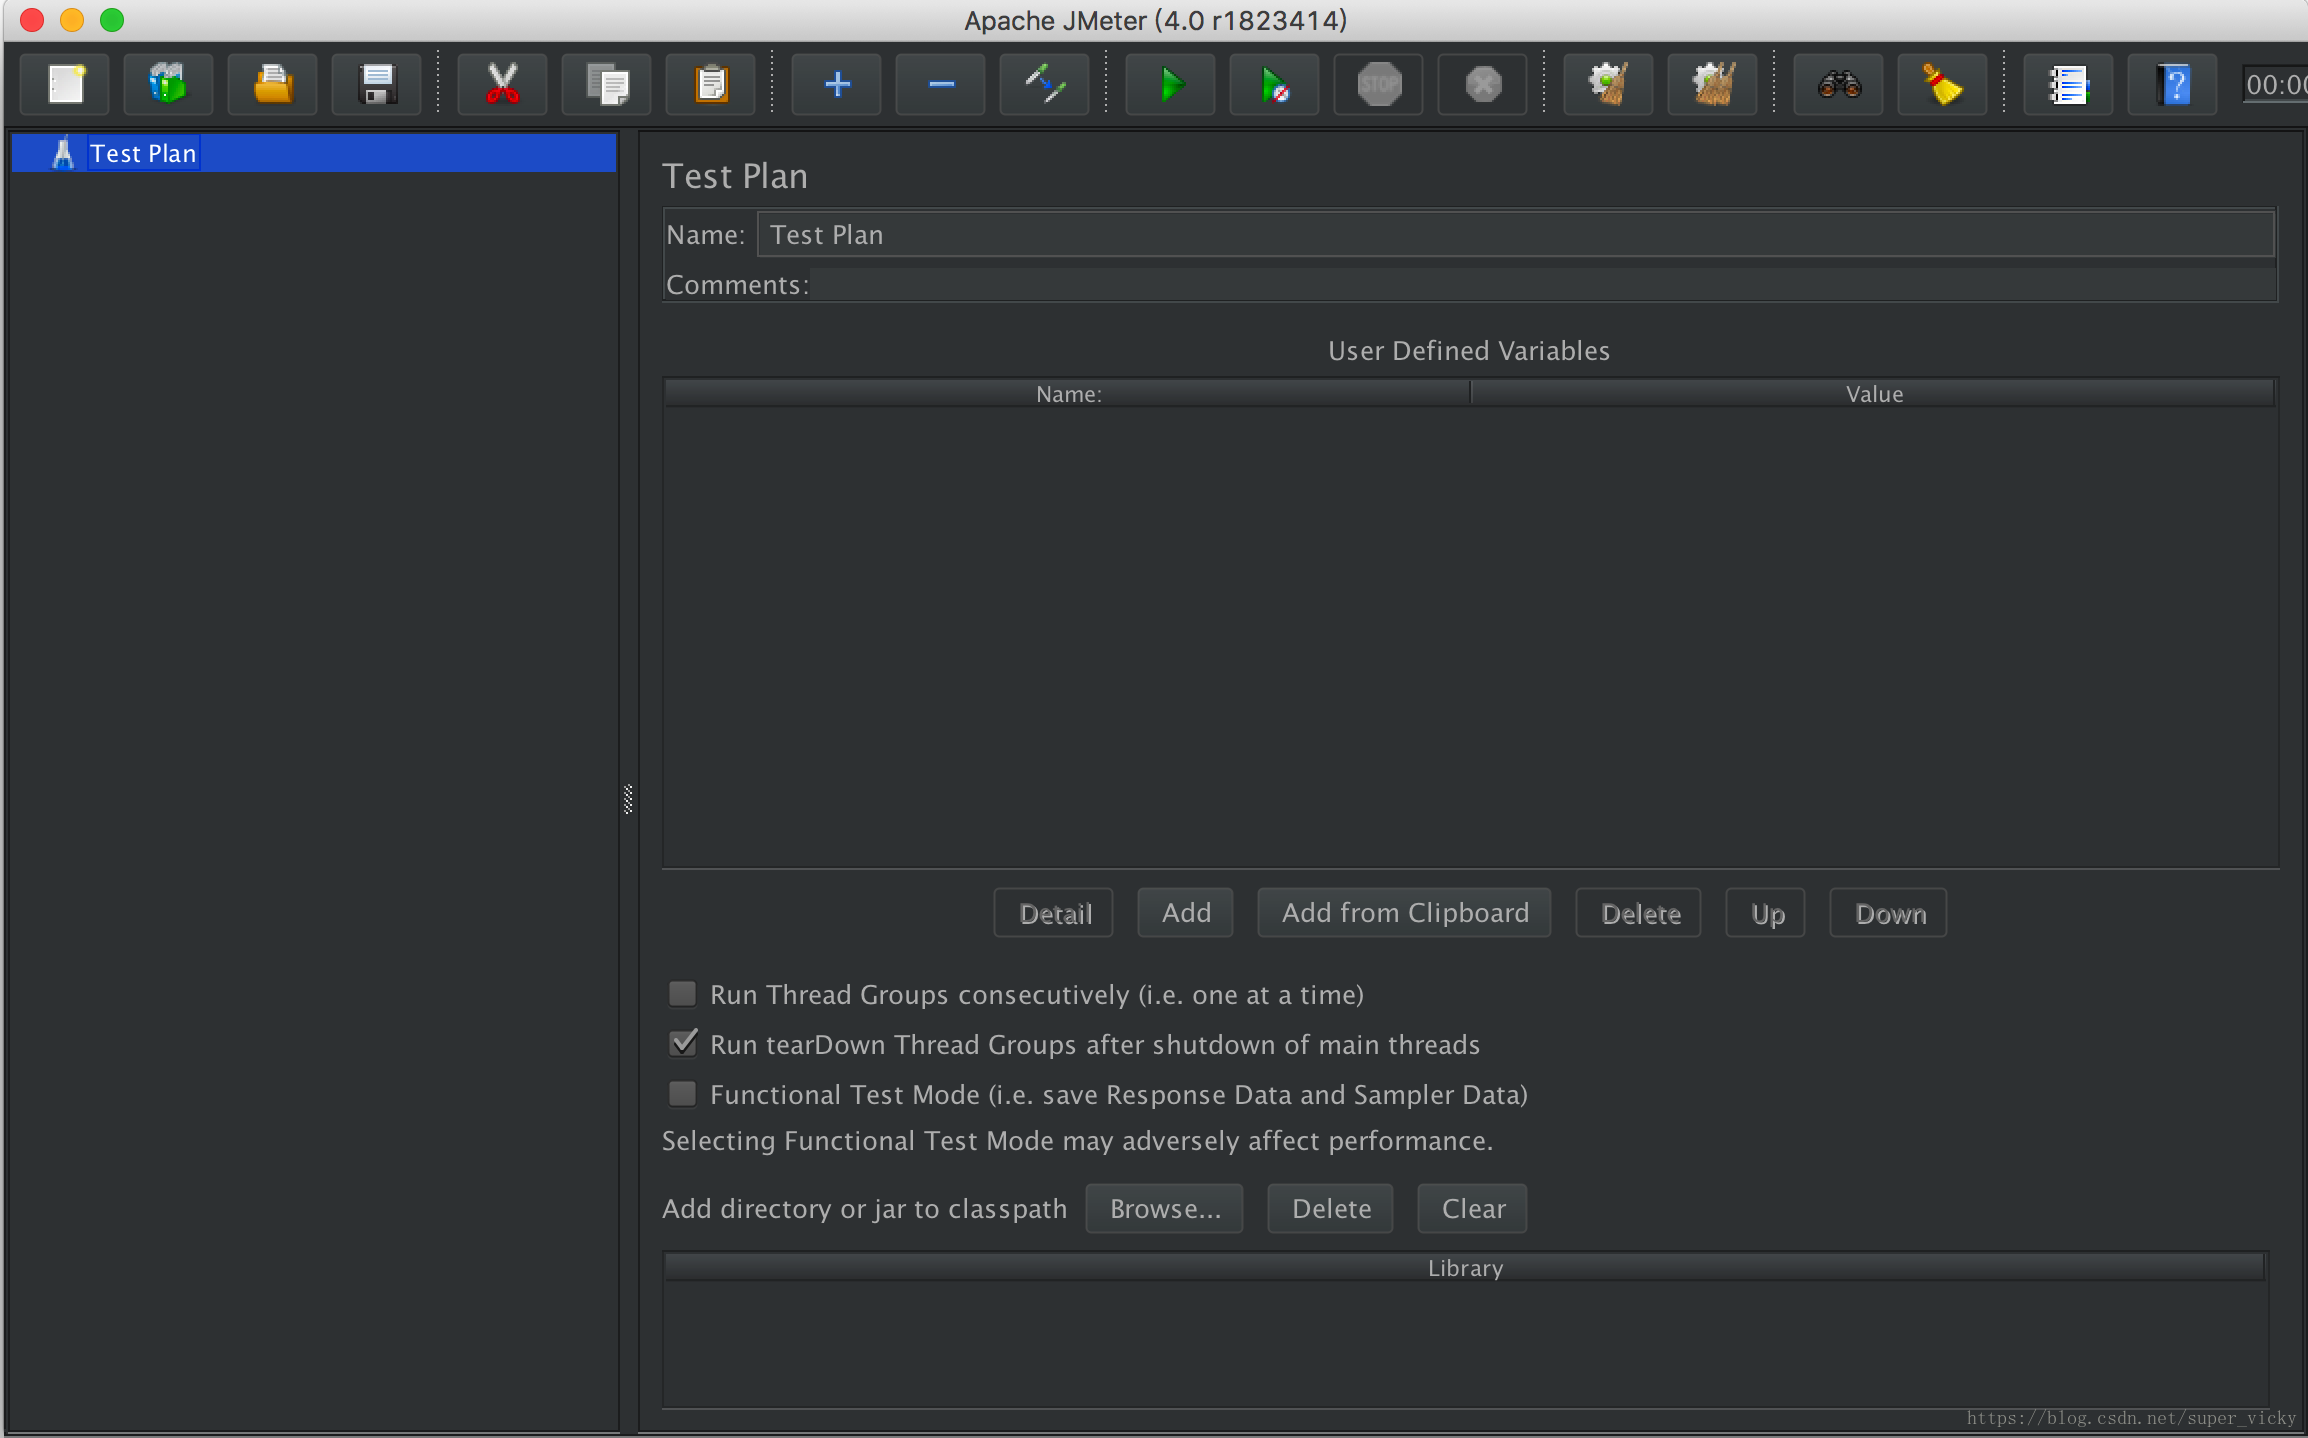Open Search with binoculars icon
The image size is (2308, 1438).
[x=1838, y=84]
